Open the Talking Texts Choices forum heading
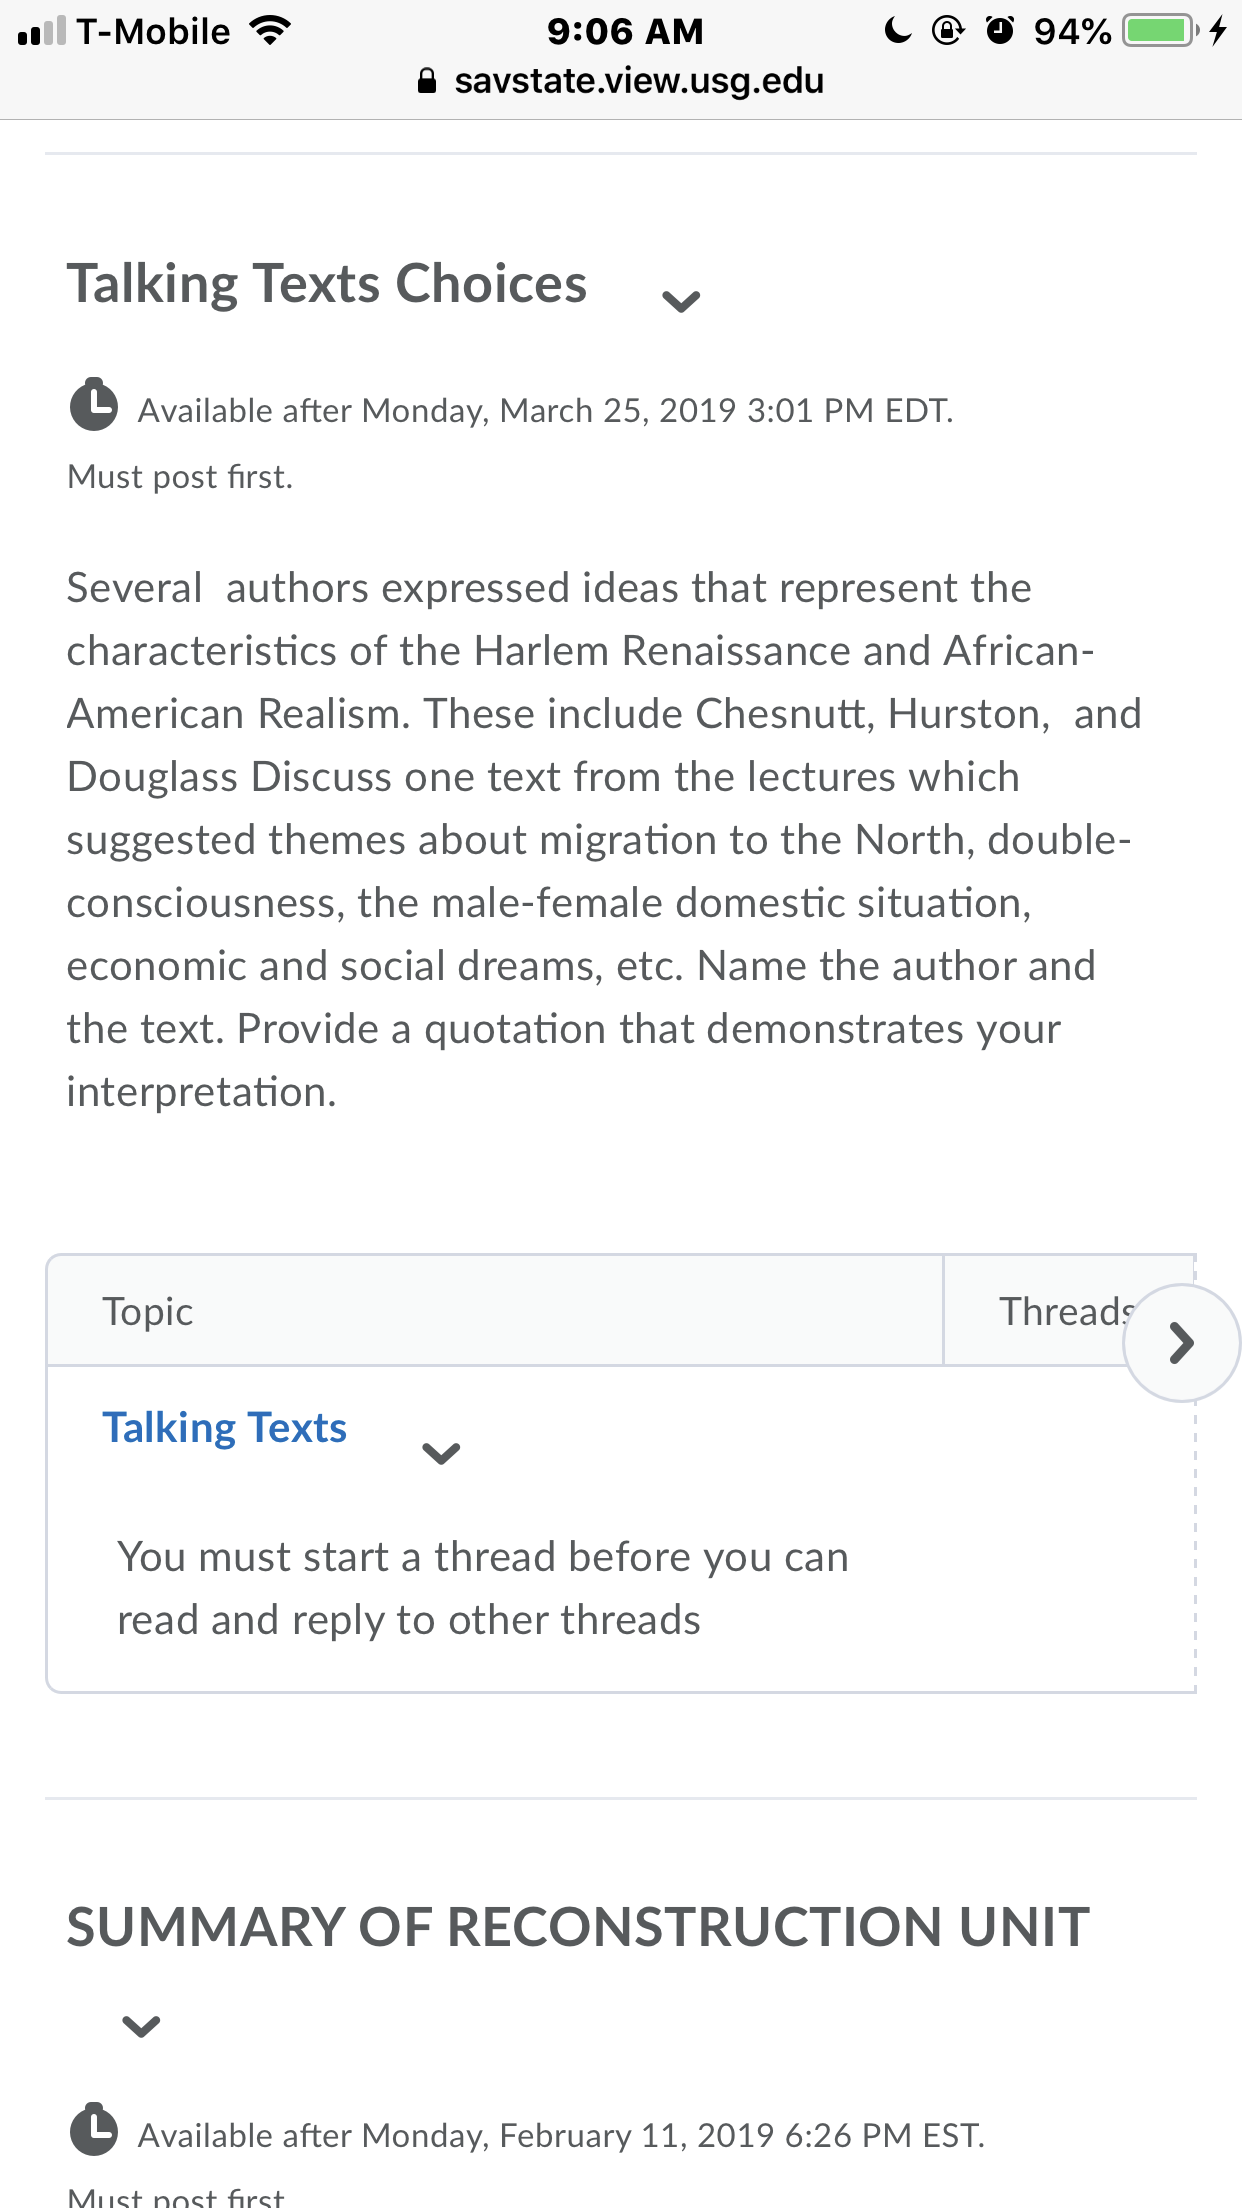This screenshot has width=1242, height=2208. (x=327, y=284)
